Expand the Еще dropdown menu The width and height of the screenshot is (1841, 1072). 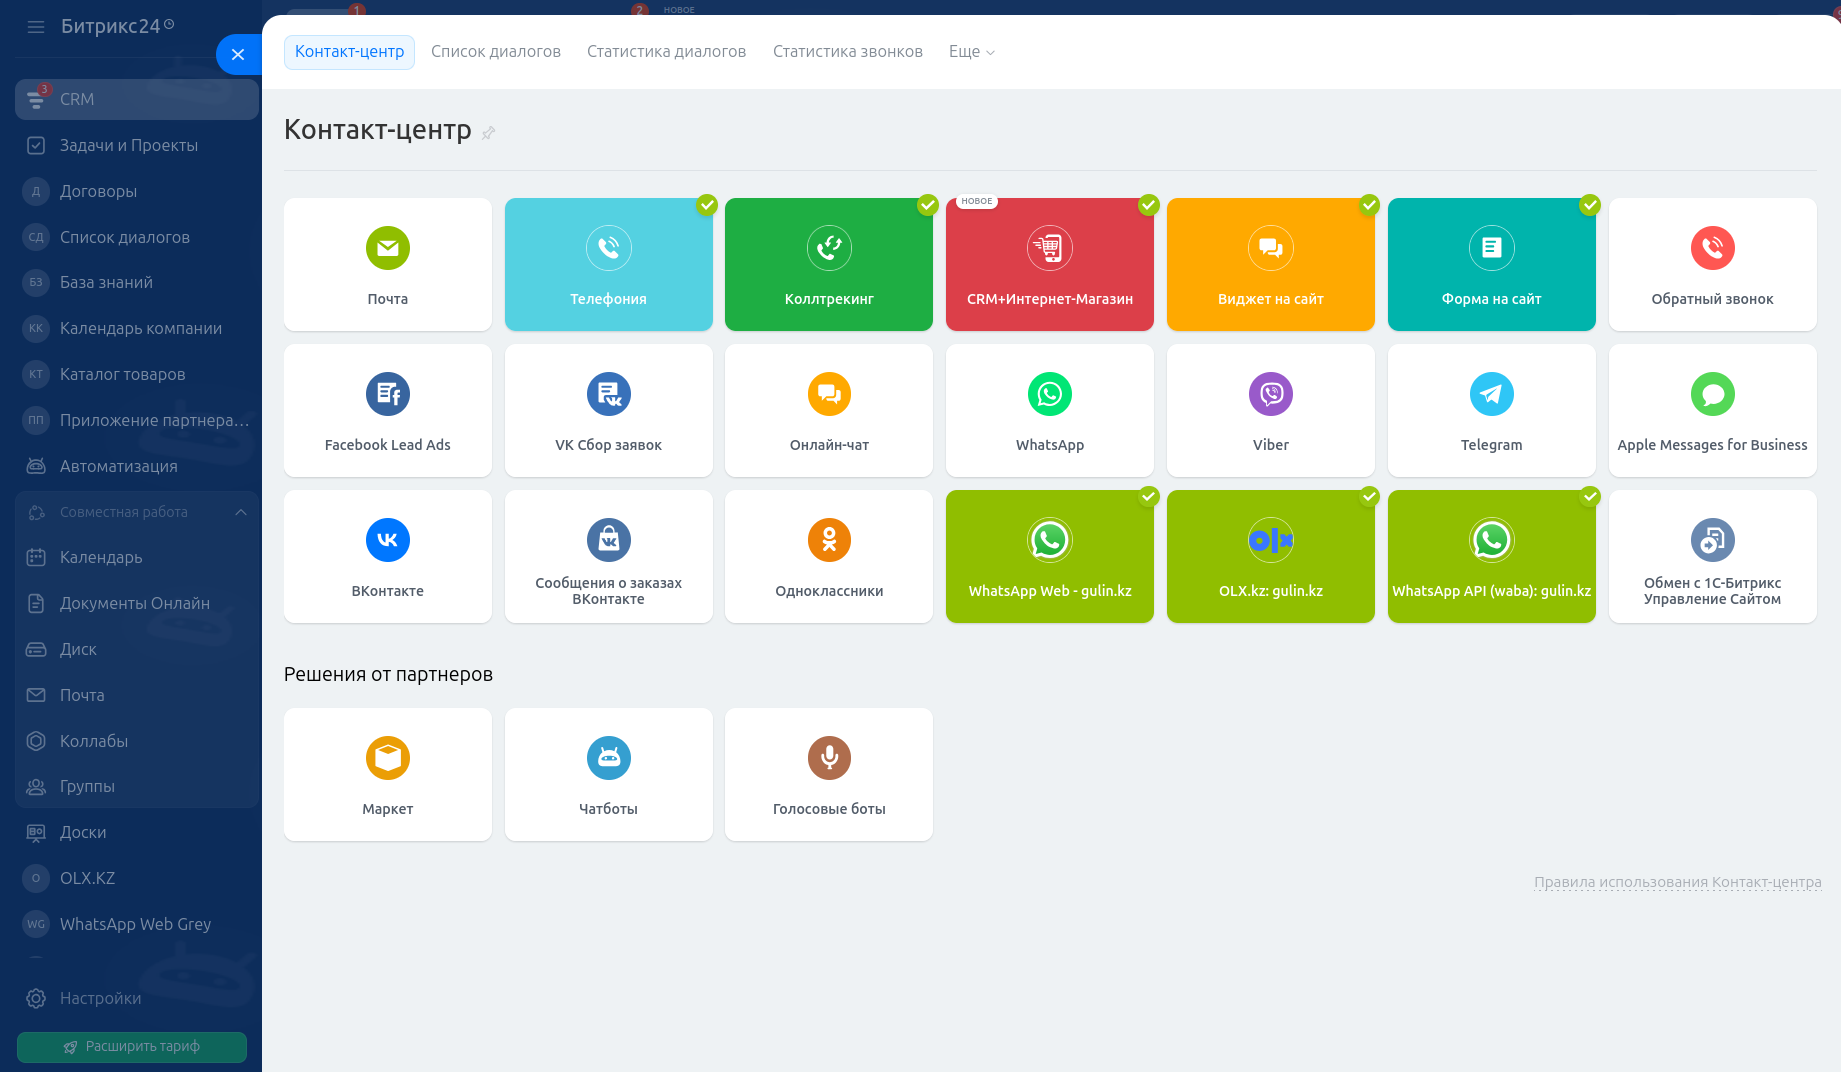(x=971, y=52)
